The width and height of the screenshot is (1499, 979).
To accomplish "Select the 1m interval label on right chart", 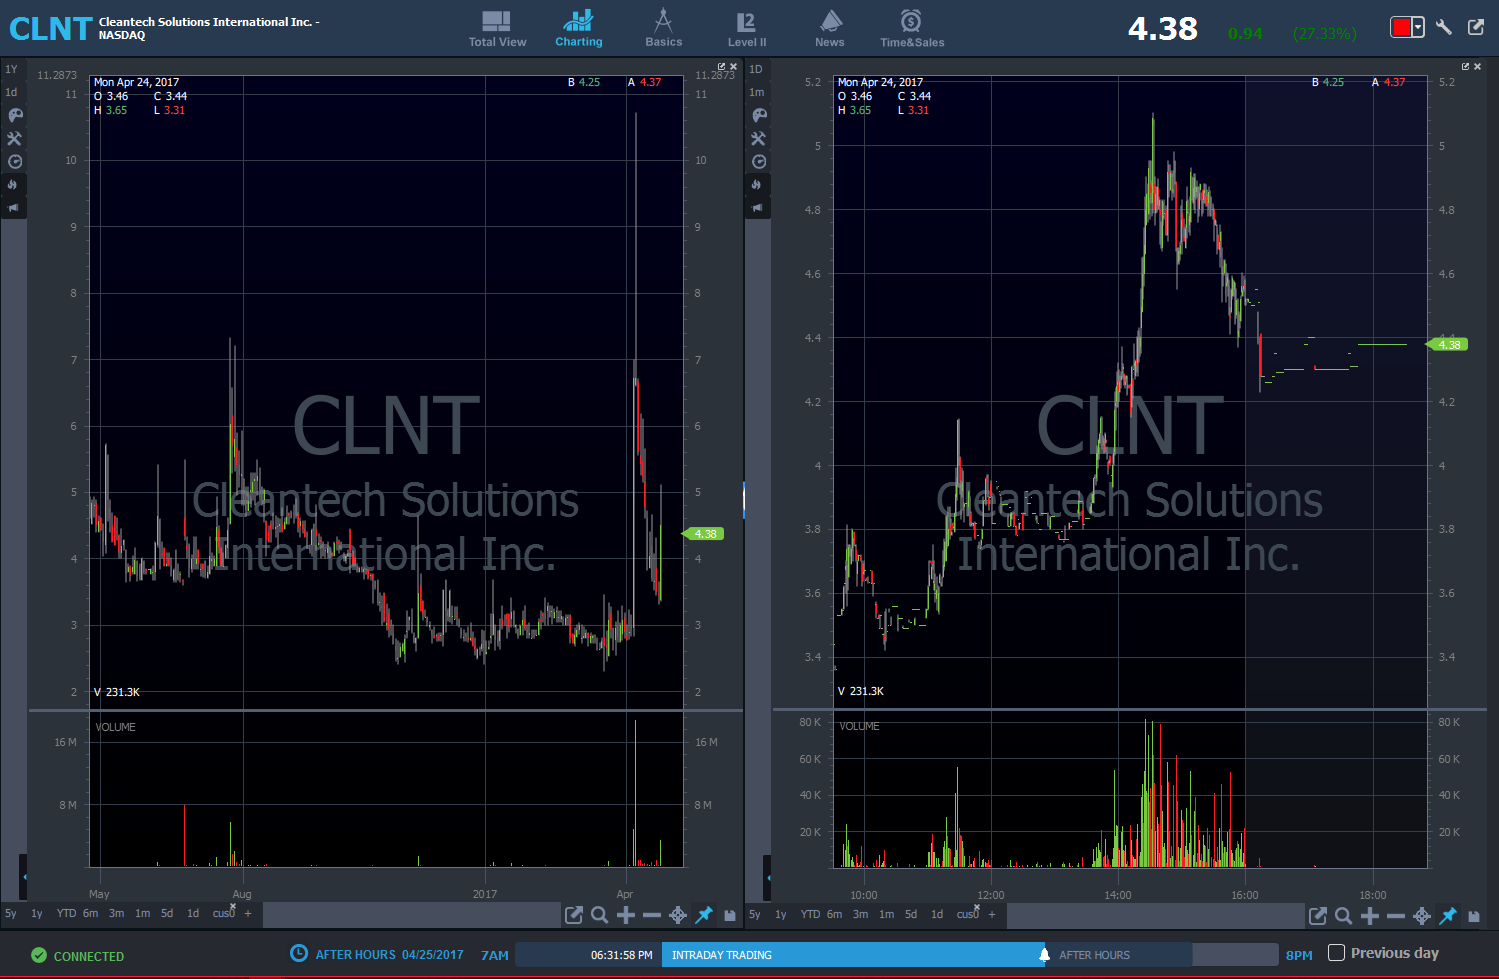I will pyautogui.click(x=757, y=92).
